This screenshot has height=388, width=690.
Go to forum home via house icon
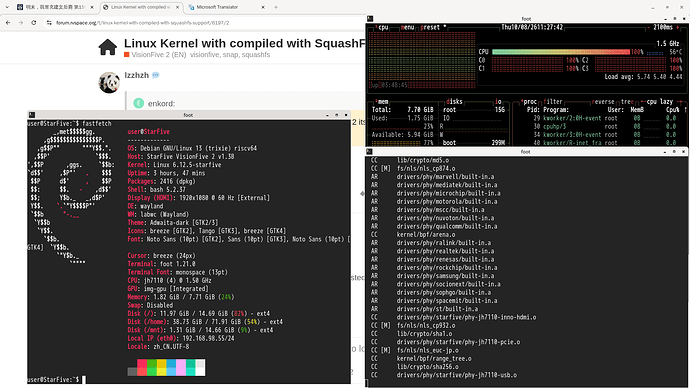(x=108, y=47)
